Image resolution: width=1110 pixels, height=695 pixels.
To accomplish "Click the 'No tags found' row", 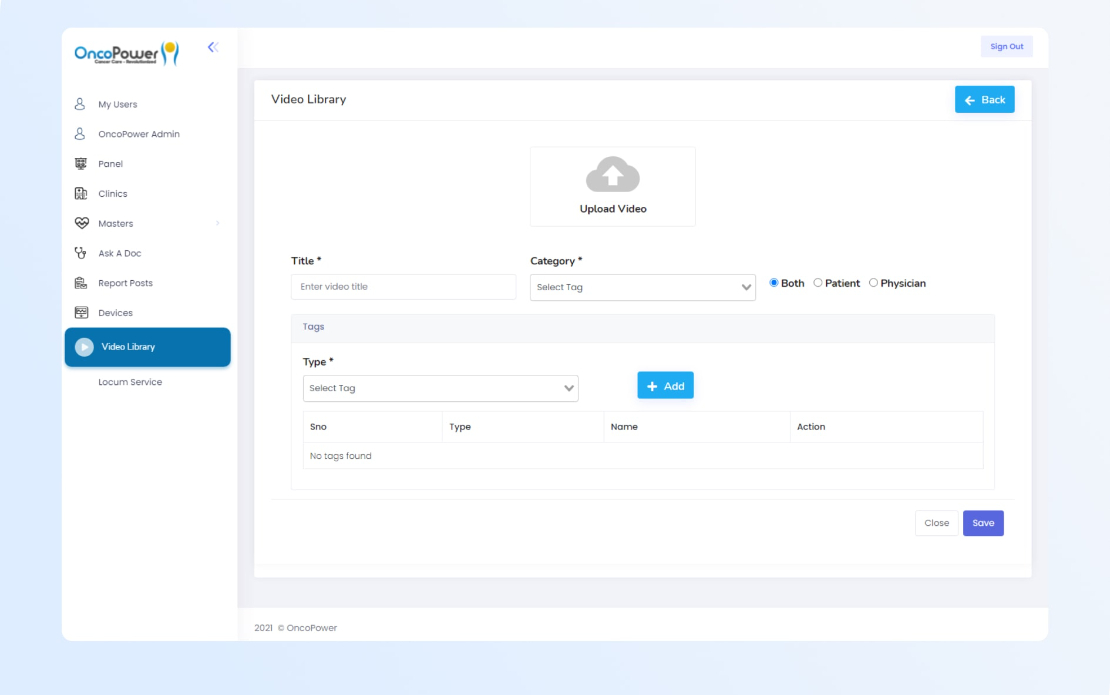I will click(x=643, y=456).
